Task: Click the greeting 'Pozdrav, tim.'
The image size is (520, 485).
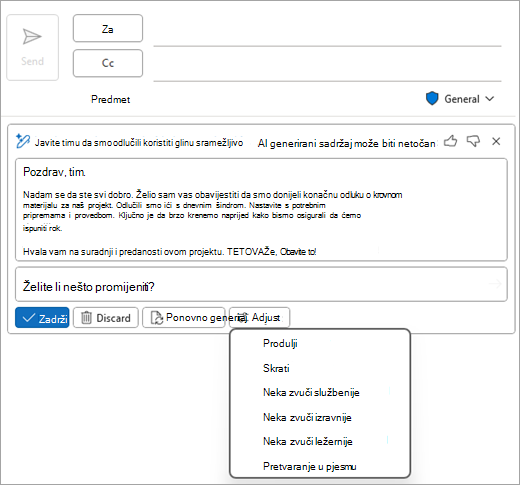Action: pos(54,172)
